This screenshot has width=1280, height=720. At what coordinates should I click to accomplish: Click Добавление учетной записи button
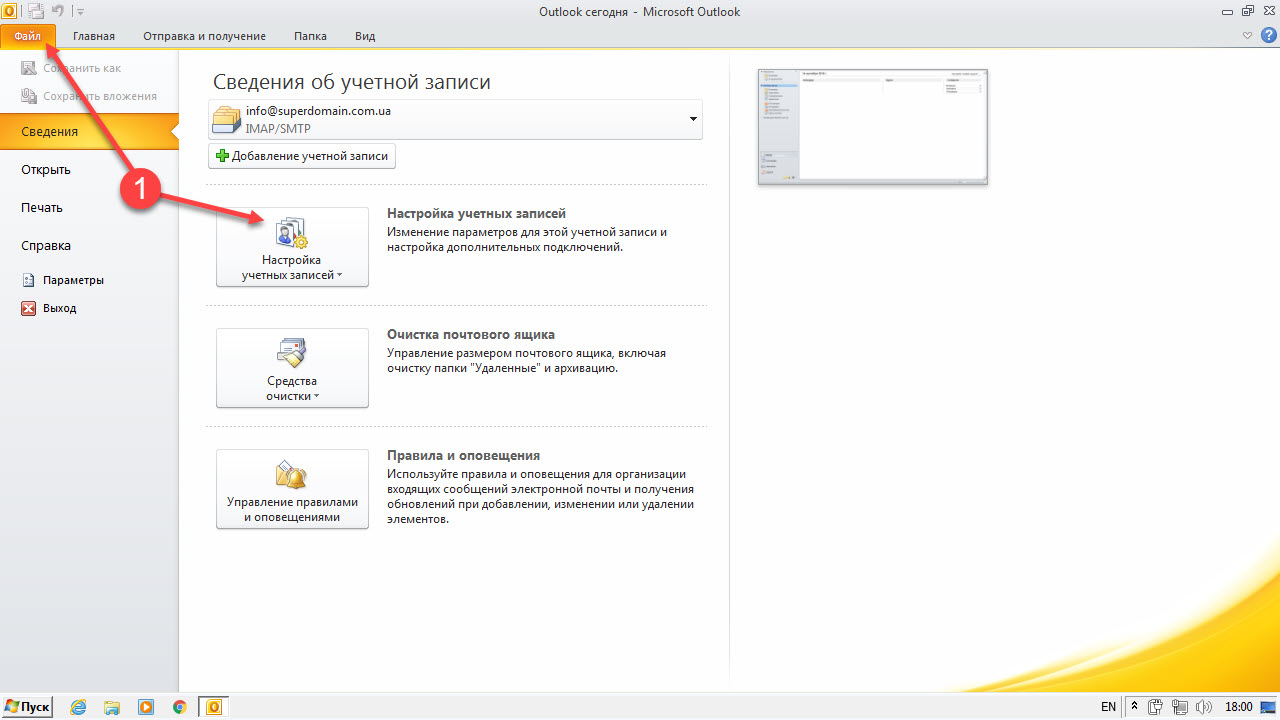[x=302, y=156]
